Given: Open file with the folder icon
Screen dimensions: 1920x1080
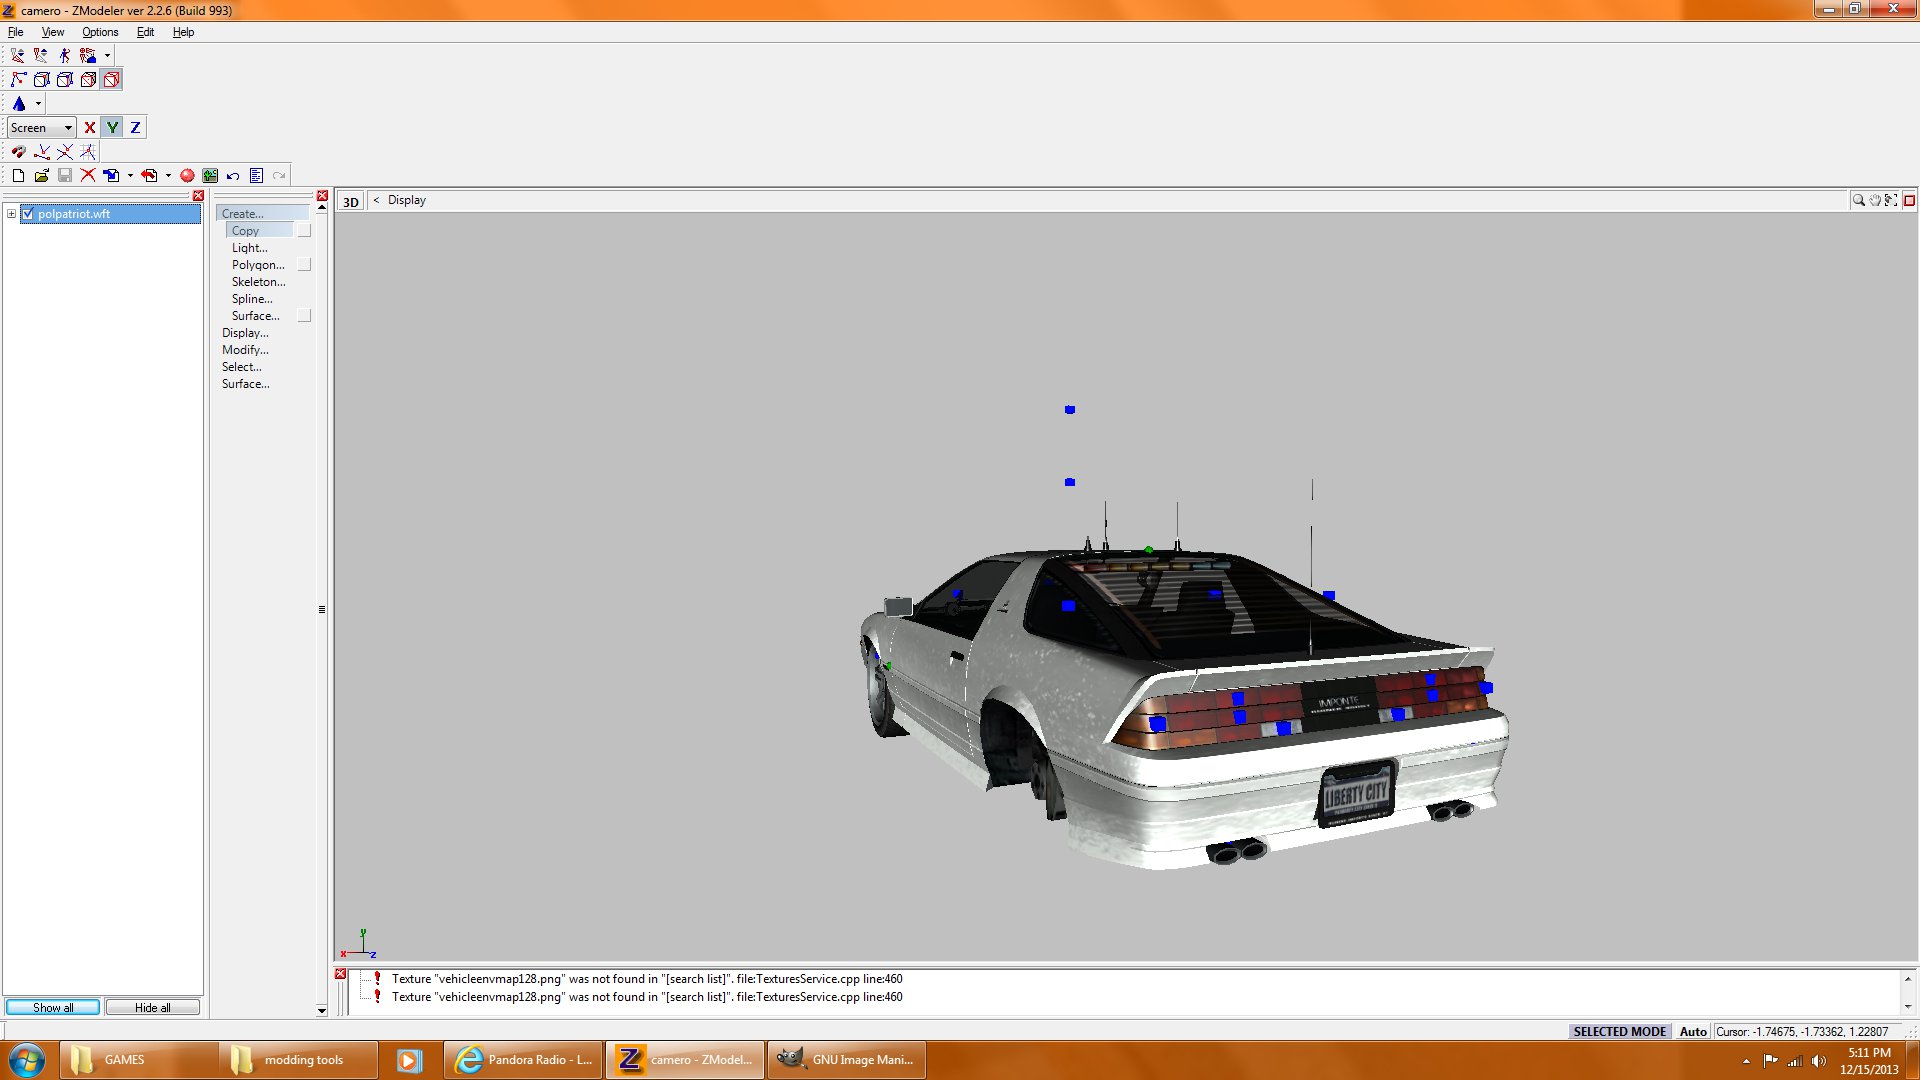Looking at the screenshot, I should pyautogui.click(x=41, y=175).
